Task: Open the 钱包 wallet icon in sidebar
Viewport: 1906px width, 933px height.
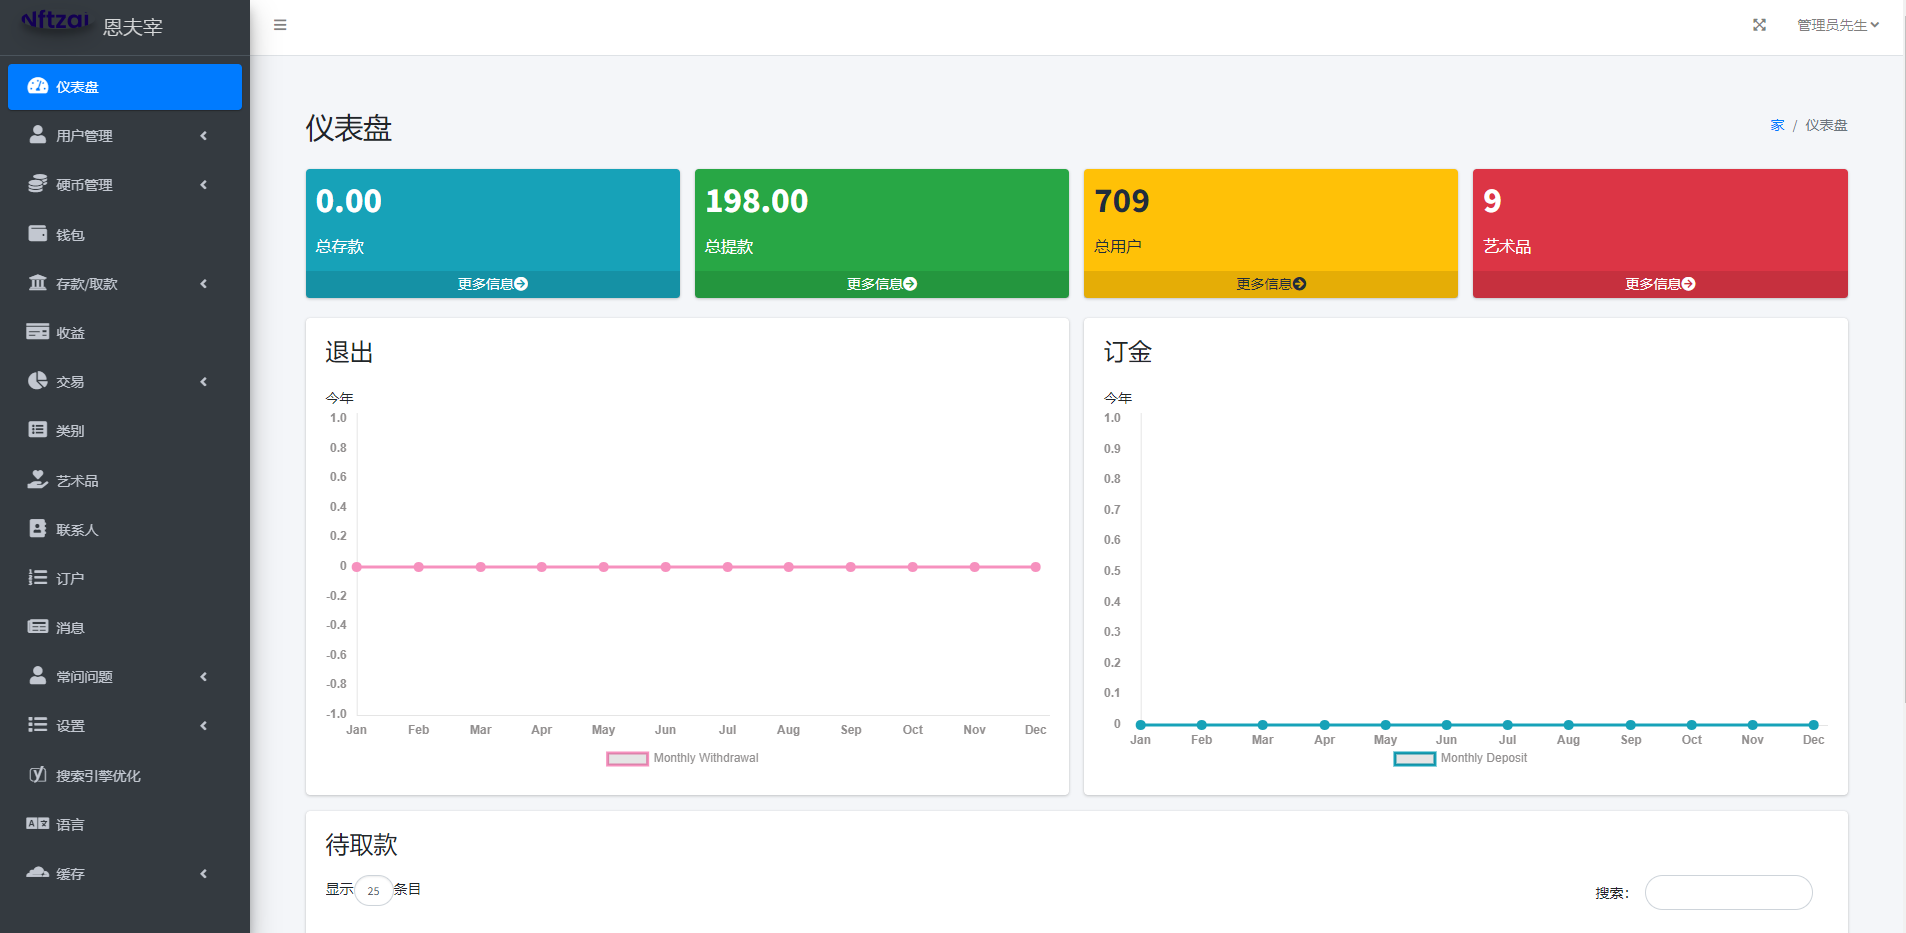Action: pos(38,234)
